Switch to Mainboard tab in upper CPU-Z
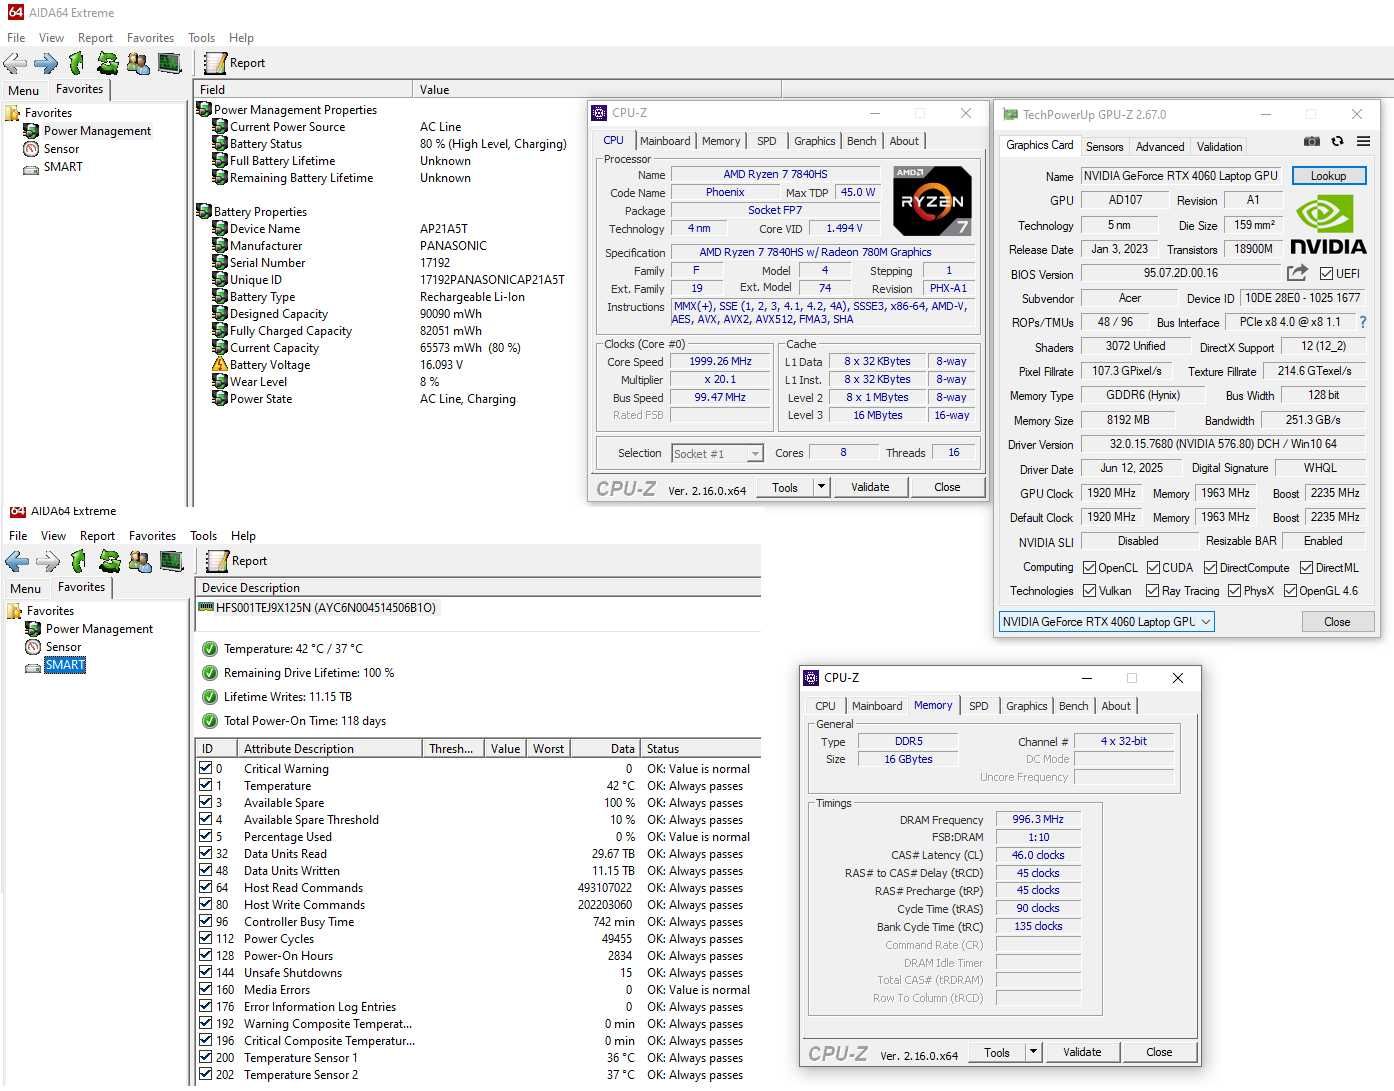Screen dimensions: 1394x1091 tap(665, 141)
